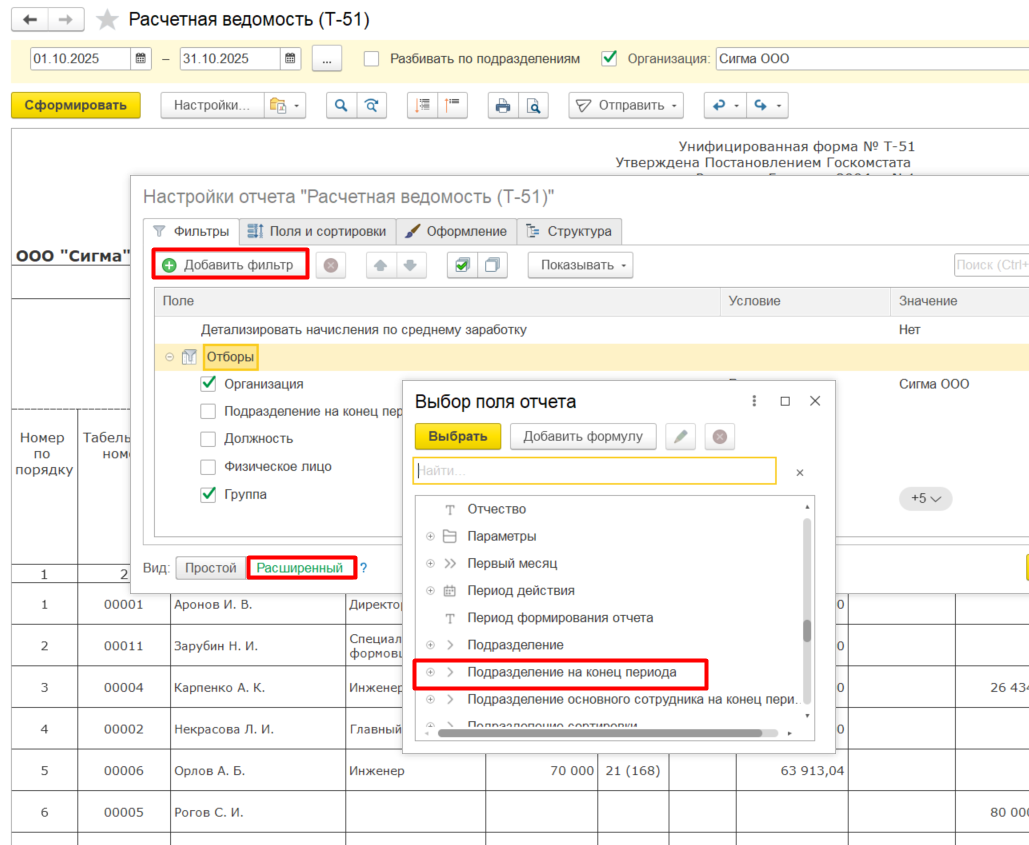Move filter up with the up arrow
The height and width of the screenshot is (845, 1029).
tap(381, 265)
